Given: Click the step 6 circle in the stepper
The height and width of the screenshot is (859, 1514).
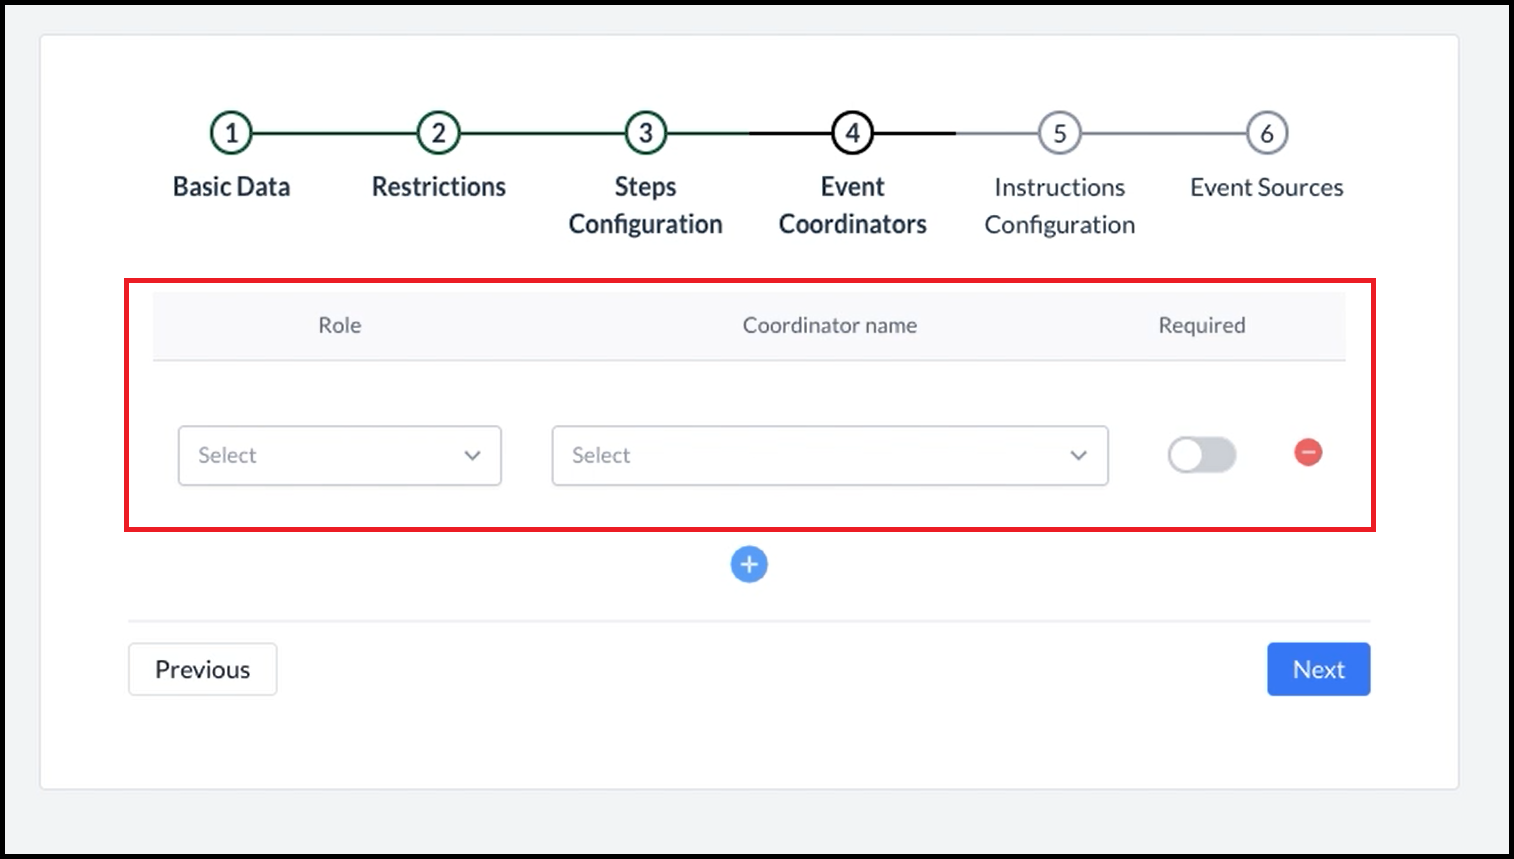Looking at the screenshot, I should coord(1266,133).
